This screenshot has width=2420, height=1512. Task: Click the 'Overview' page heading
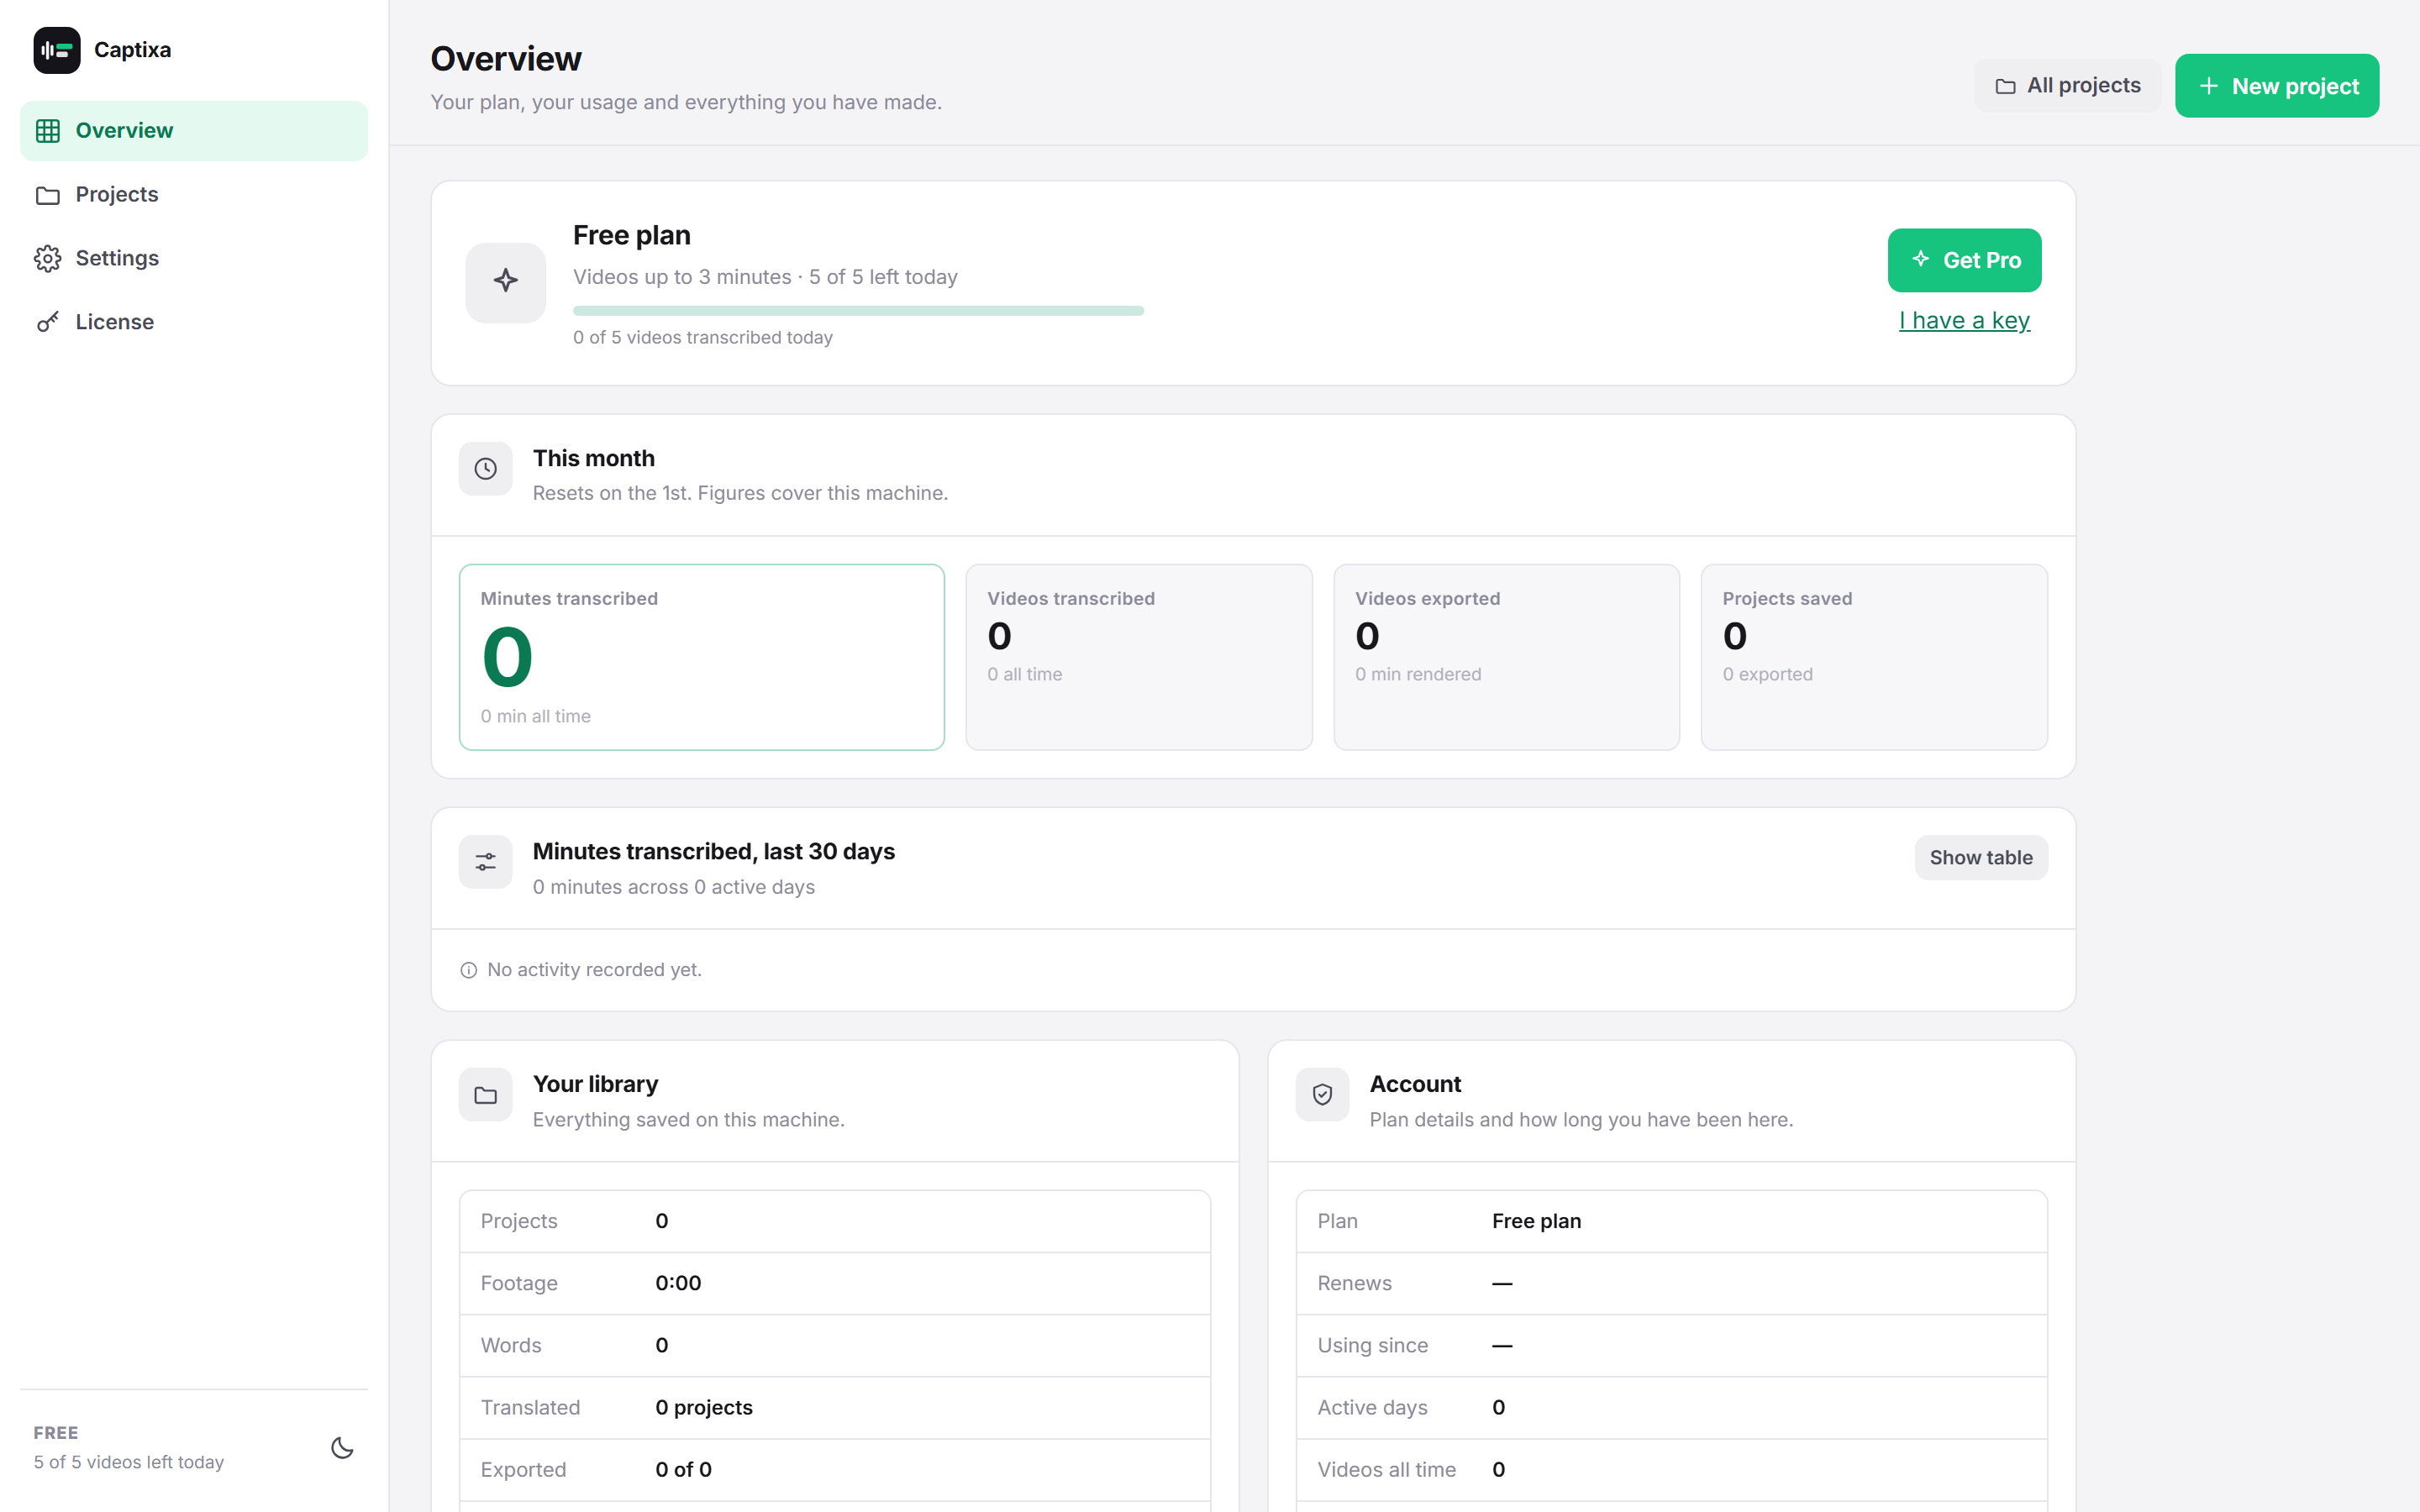506,59
